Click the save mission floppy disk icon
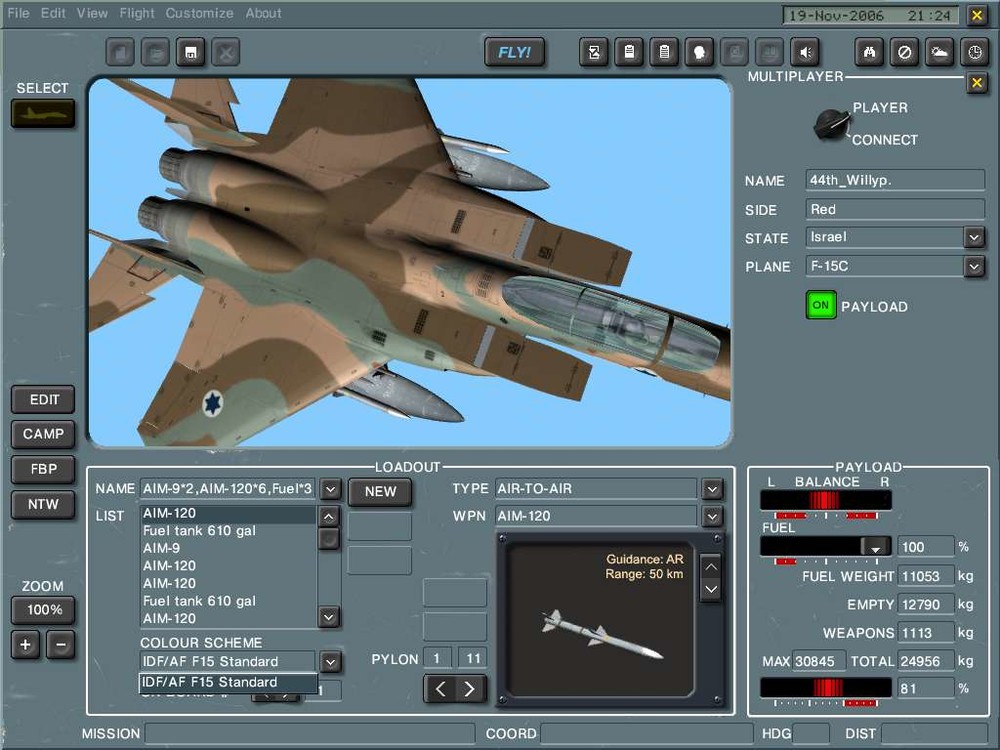The image size is (1000, 750). click(190, 52)
